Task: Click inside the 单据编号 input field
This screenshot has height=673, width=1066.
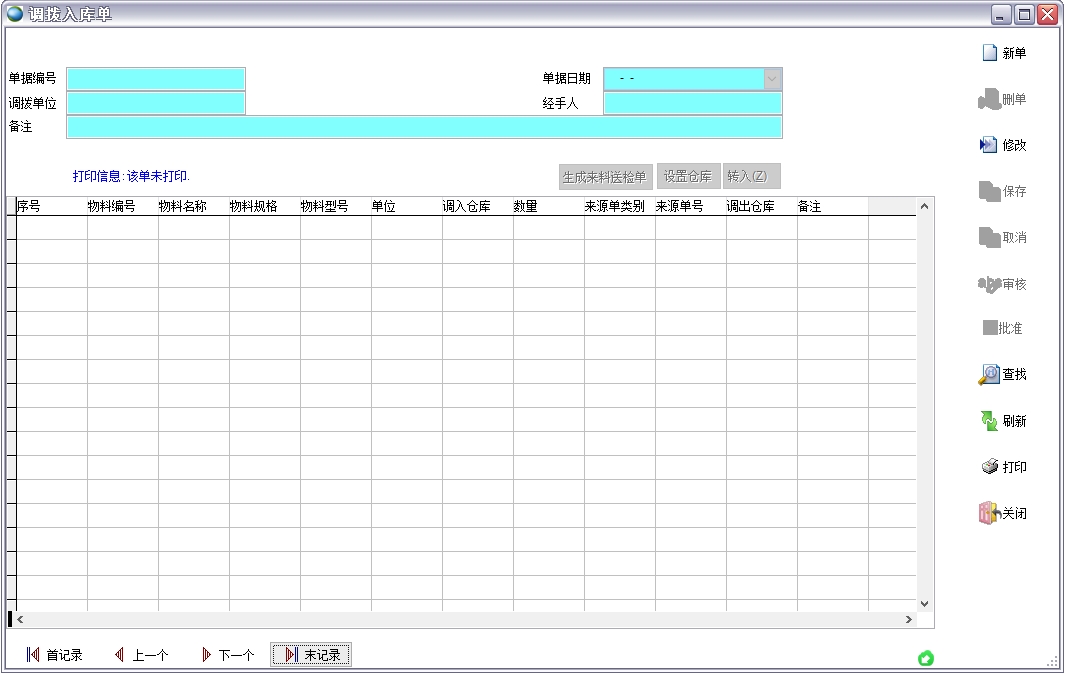Action: (x=155, y=78)
